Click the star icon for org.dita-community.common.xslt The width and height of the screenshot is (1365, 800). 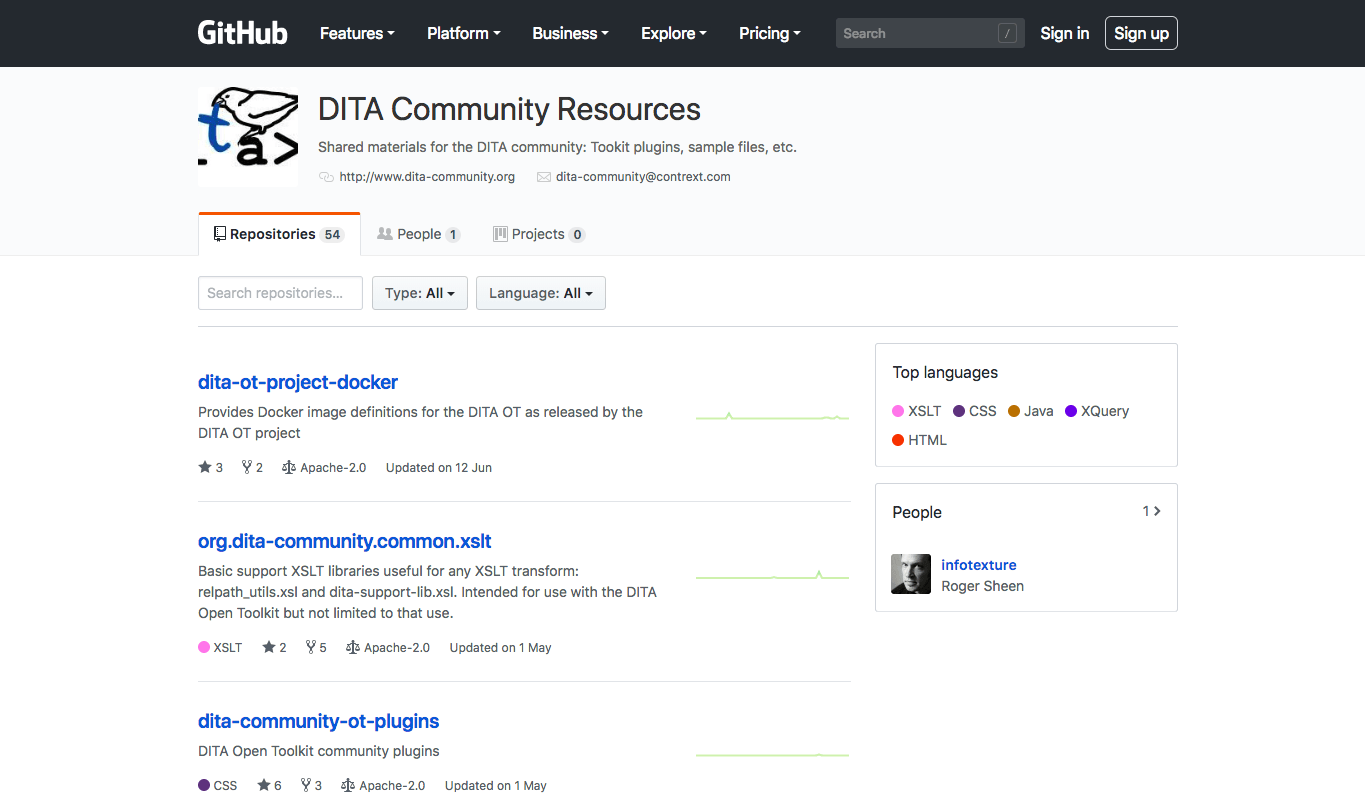coord(266,647)
